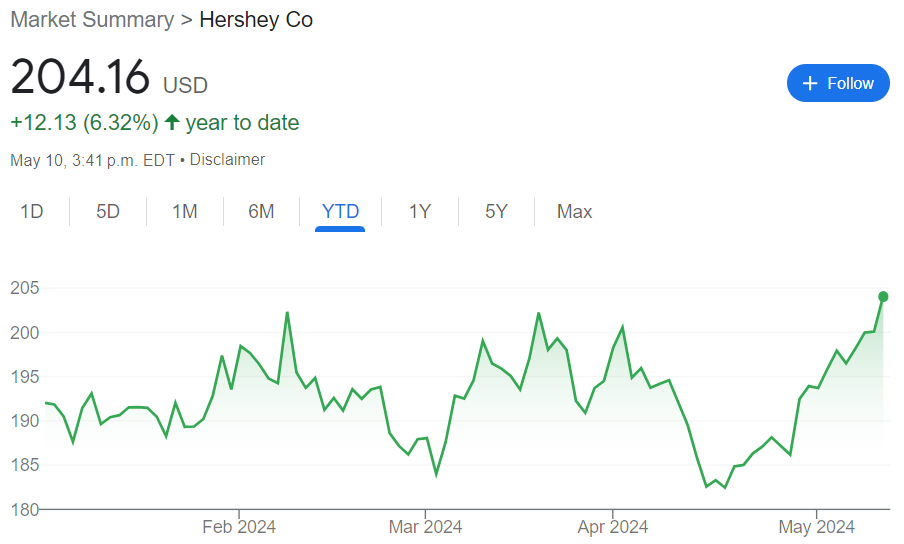Open the Disclaimer link

click(x=227, y=159)
